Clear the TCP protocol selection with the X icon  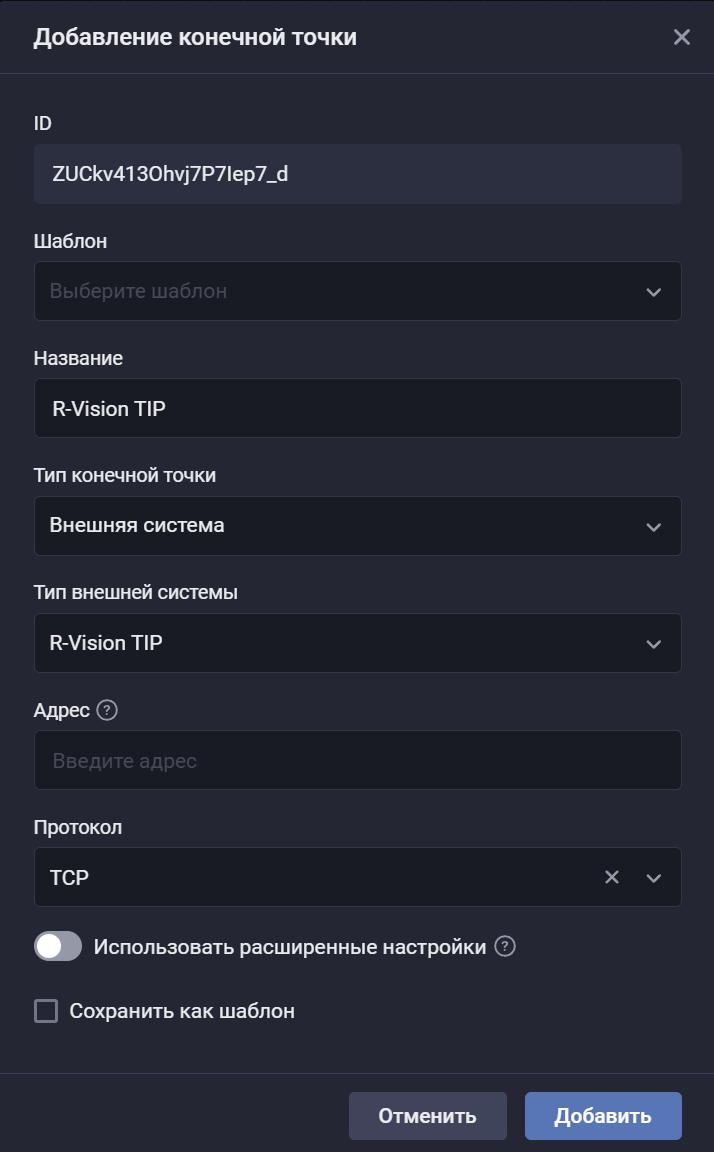[610, 877]
